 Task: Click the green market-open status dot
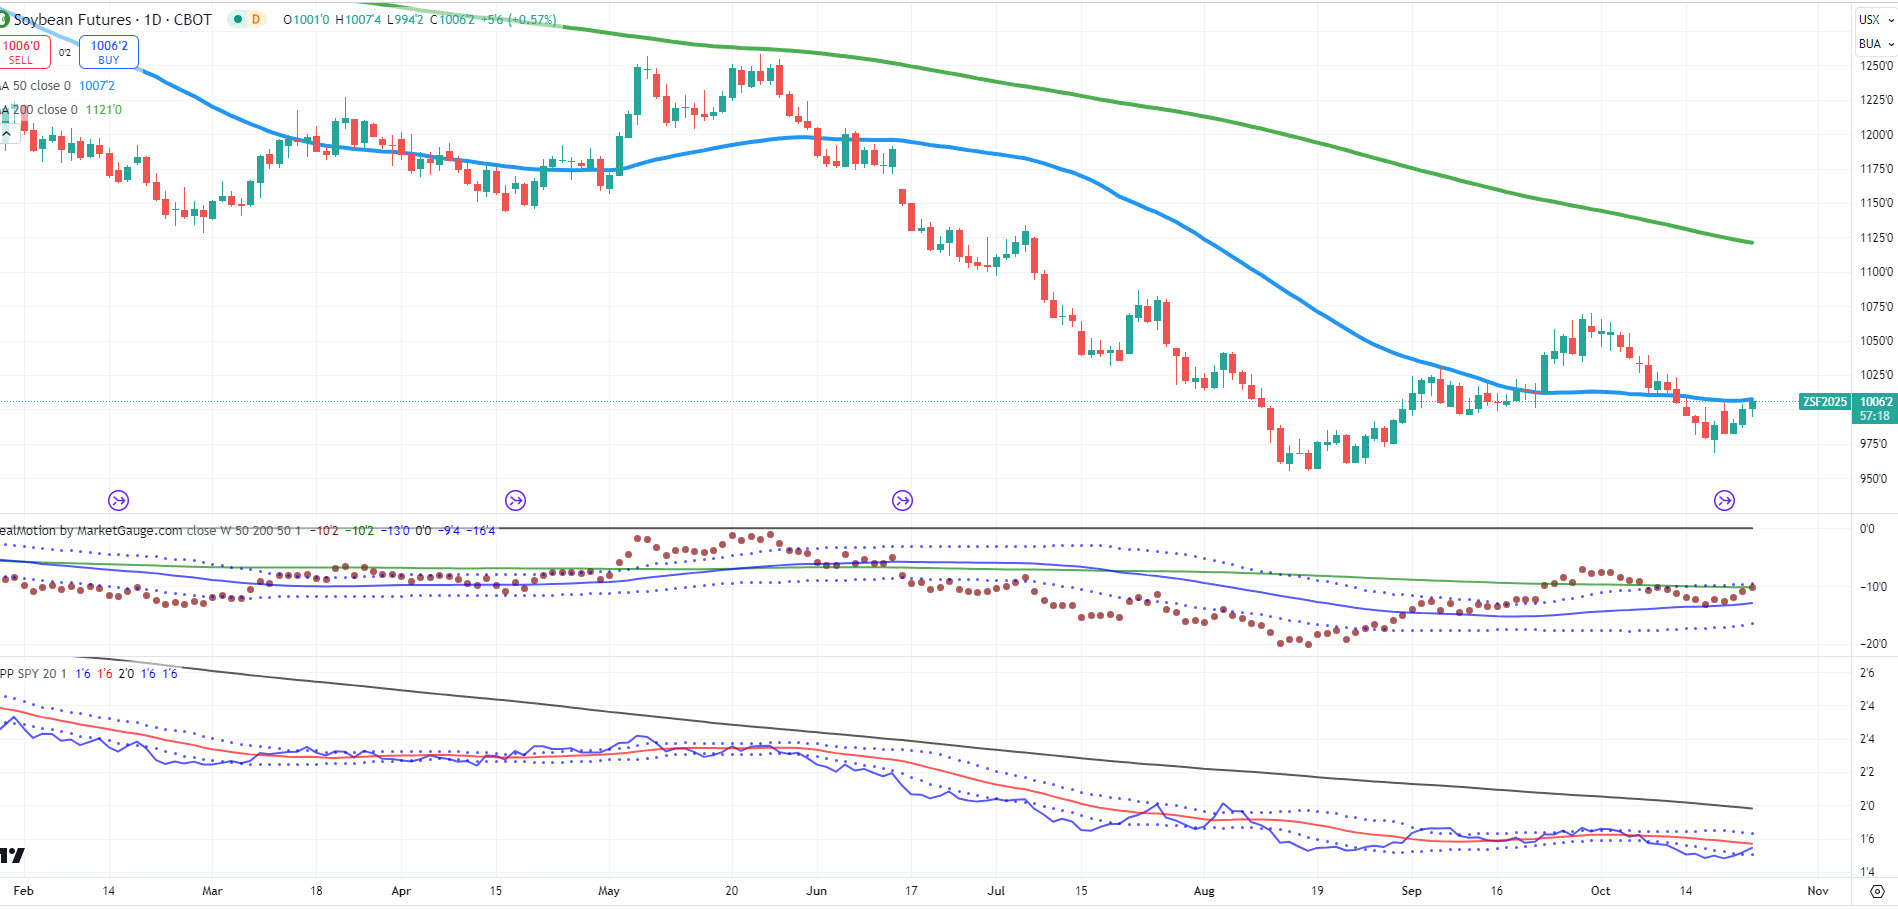(x=238, y=19)
